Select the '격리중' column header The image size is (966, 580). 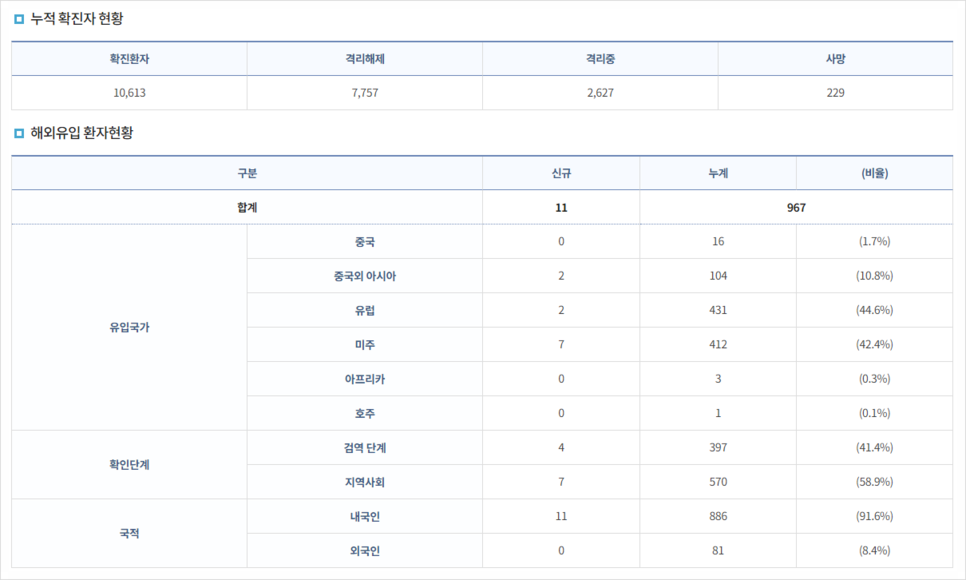600,59
